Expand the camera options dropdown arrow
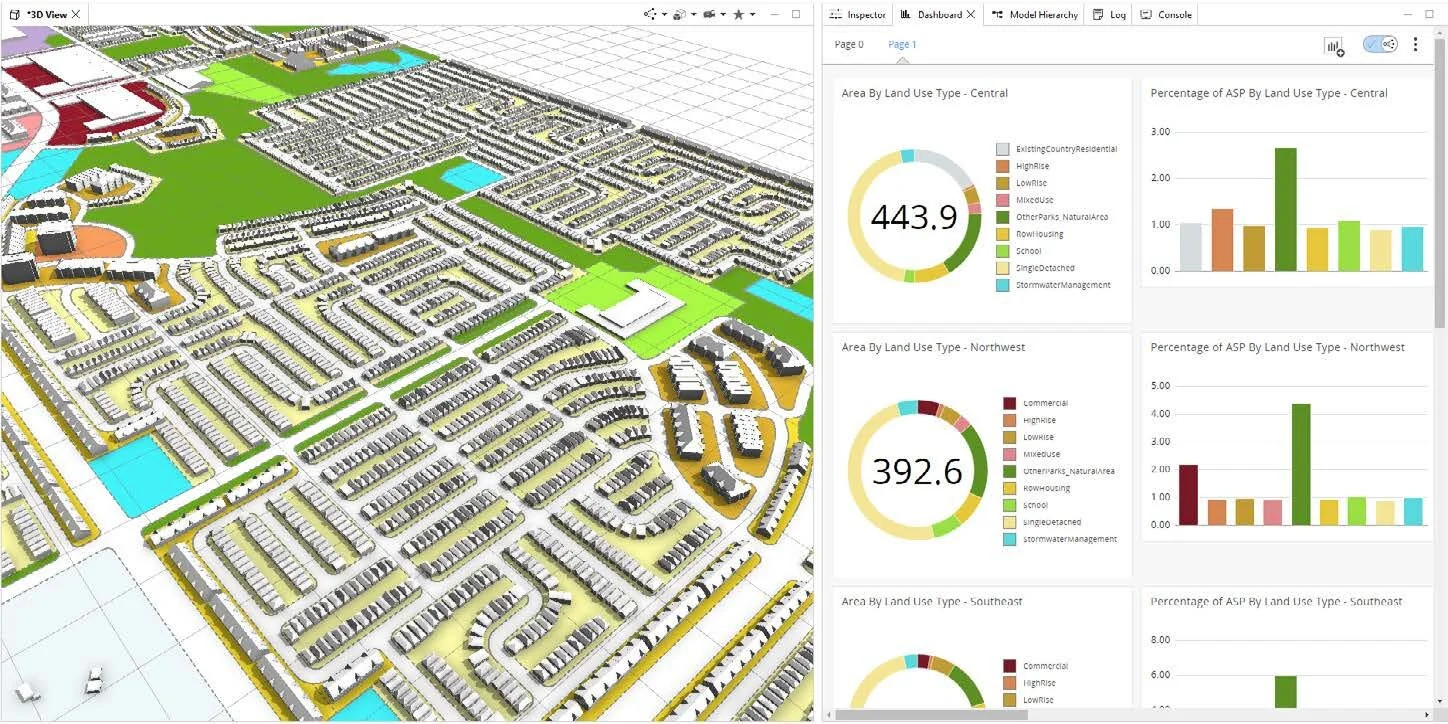The height and width of the screenshot is (724, 1448). coord(723,15)
